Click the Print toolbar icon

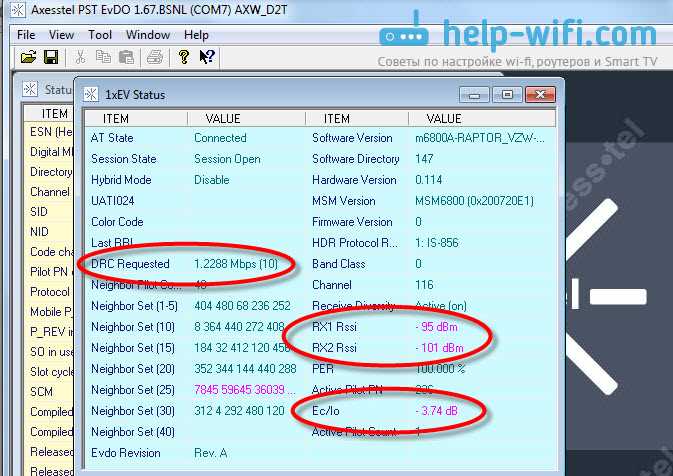point(155,57)
